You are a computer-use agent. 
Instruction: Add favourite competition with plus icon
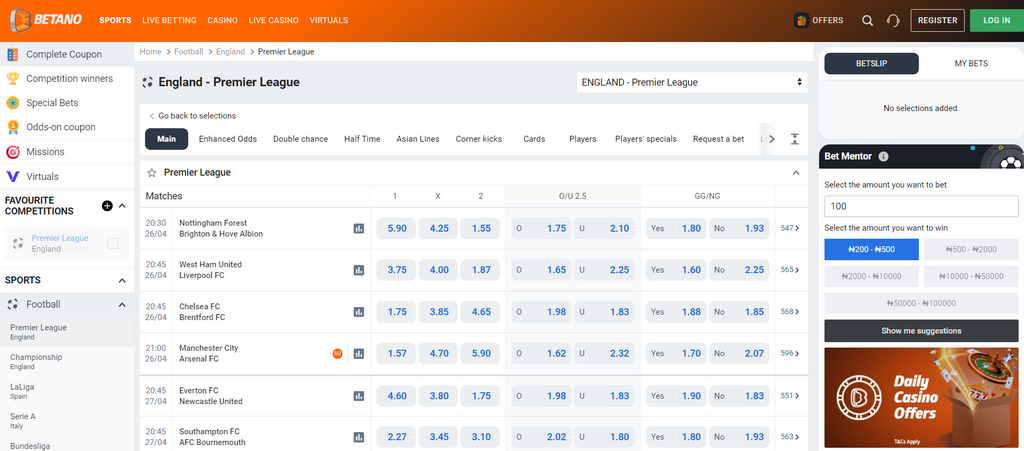tap(107, 206)
